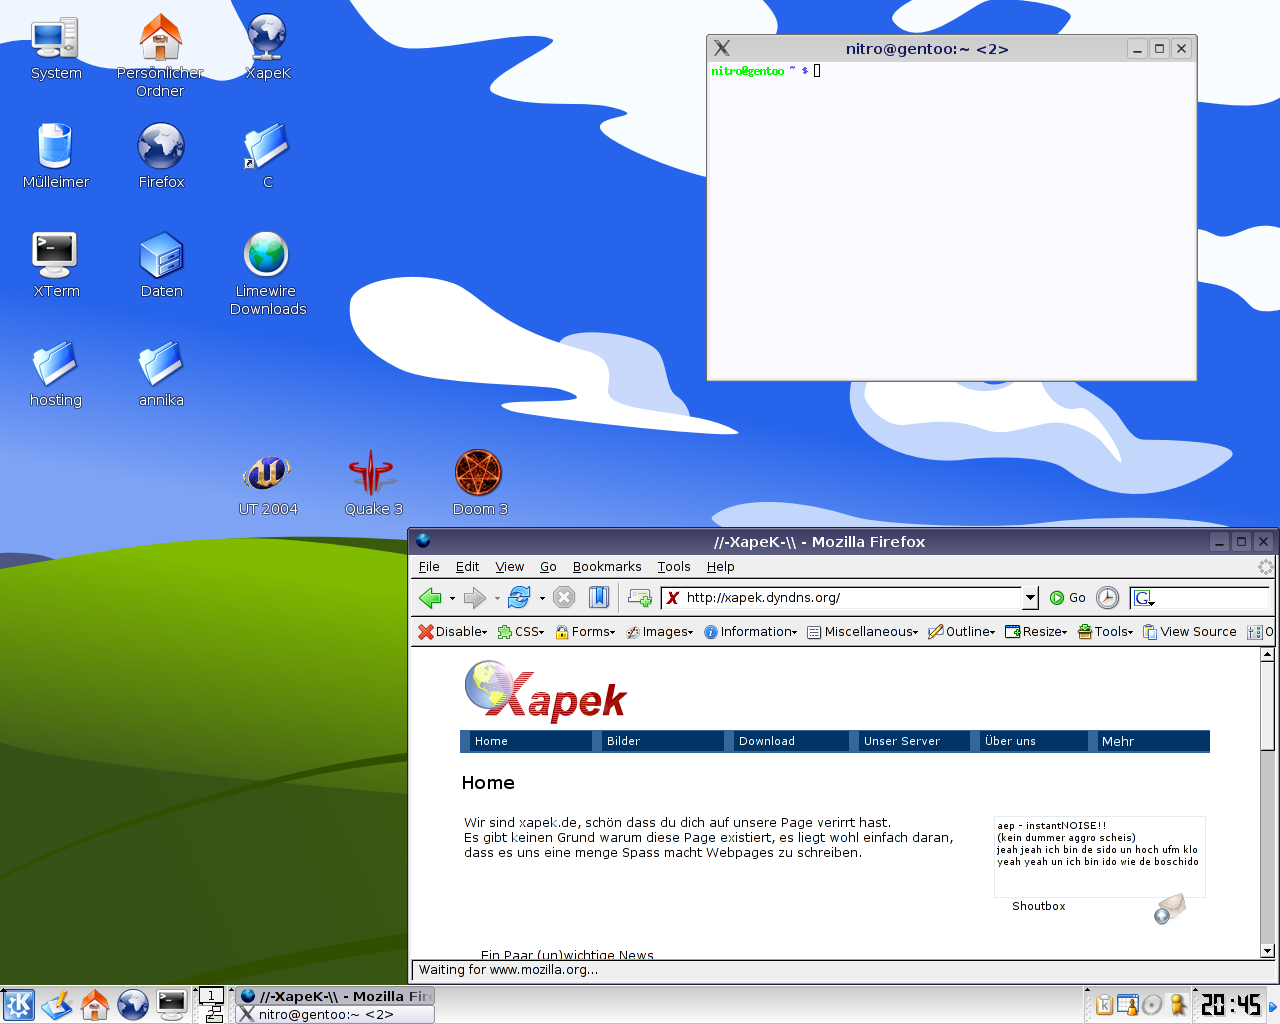Image resolution: width=1280 pixels, height=1024 pixels.
Task: Open the System desktop icon
Action: [56, 48]
